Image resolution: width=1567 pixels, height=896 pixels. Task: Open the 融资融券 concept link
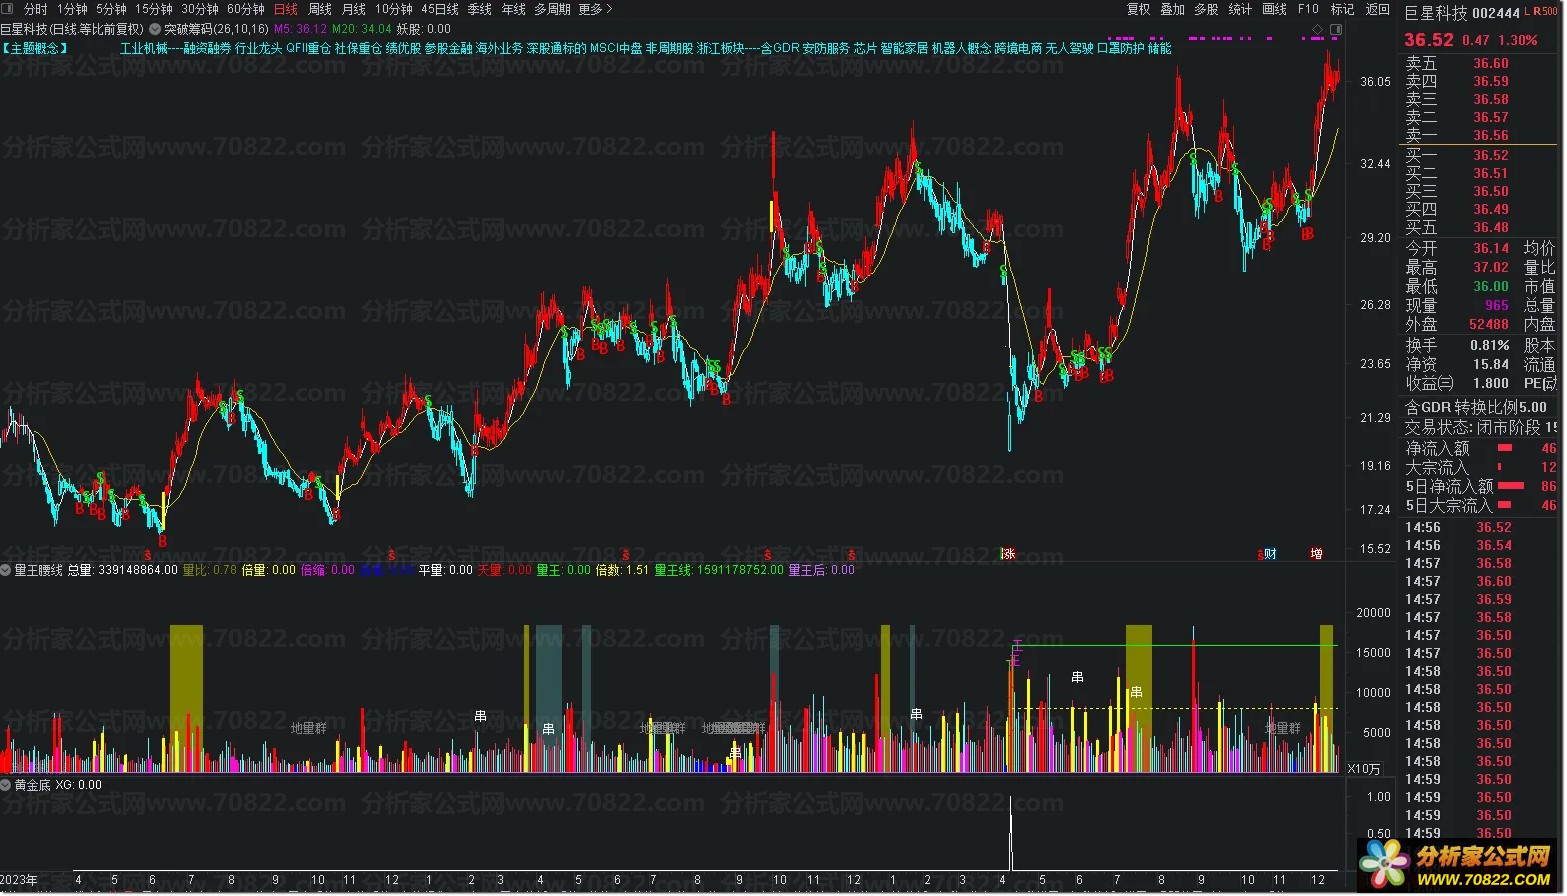tap(207, 48)
